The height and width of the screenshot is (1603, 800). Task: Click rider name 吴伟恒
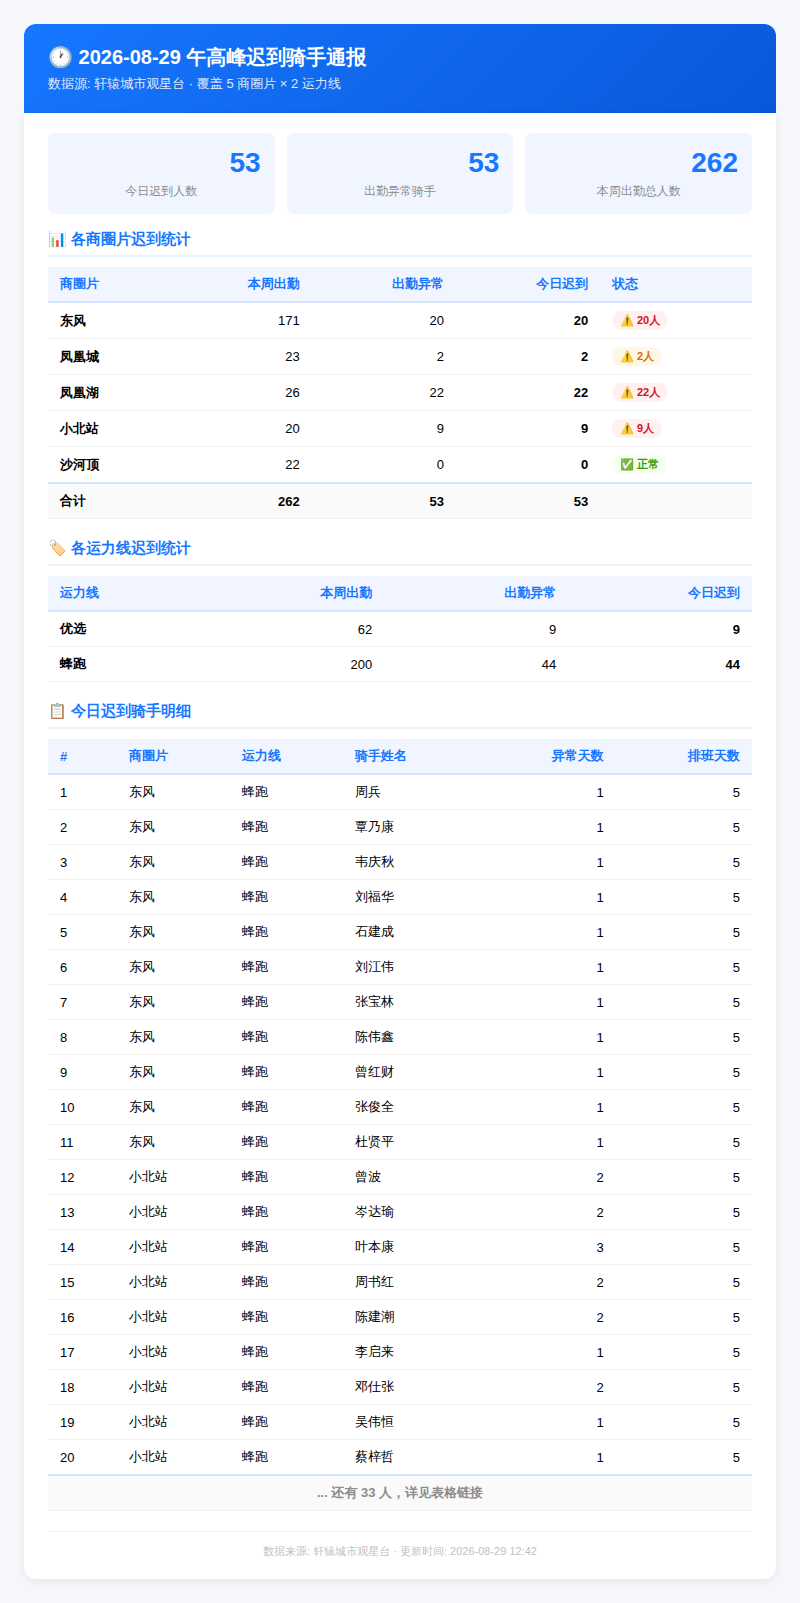(375, 1422)
